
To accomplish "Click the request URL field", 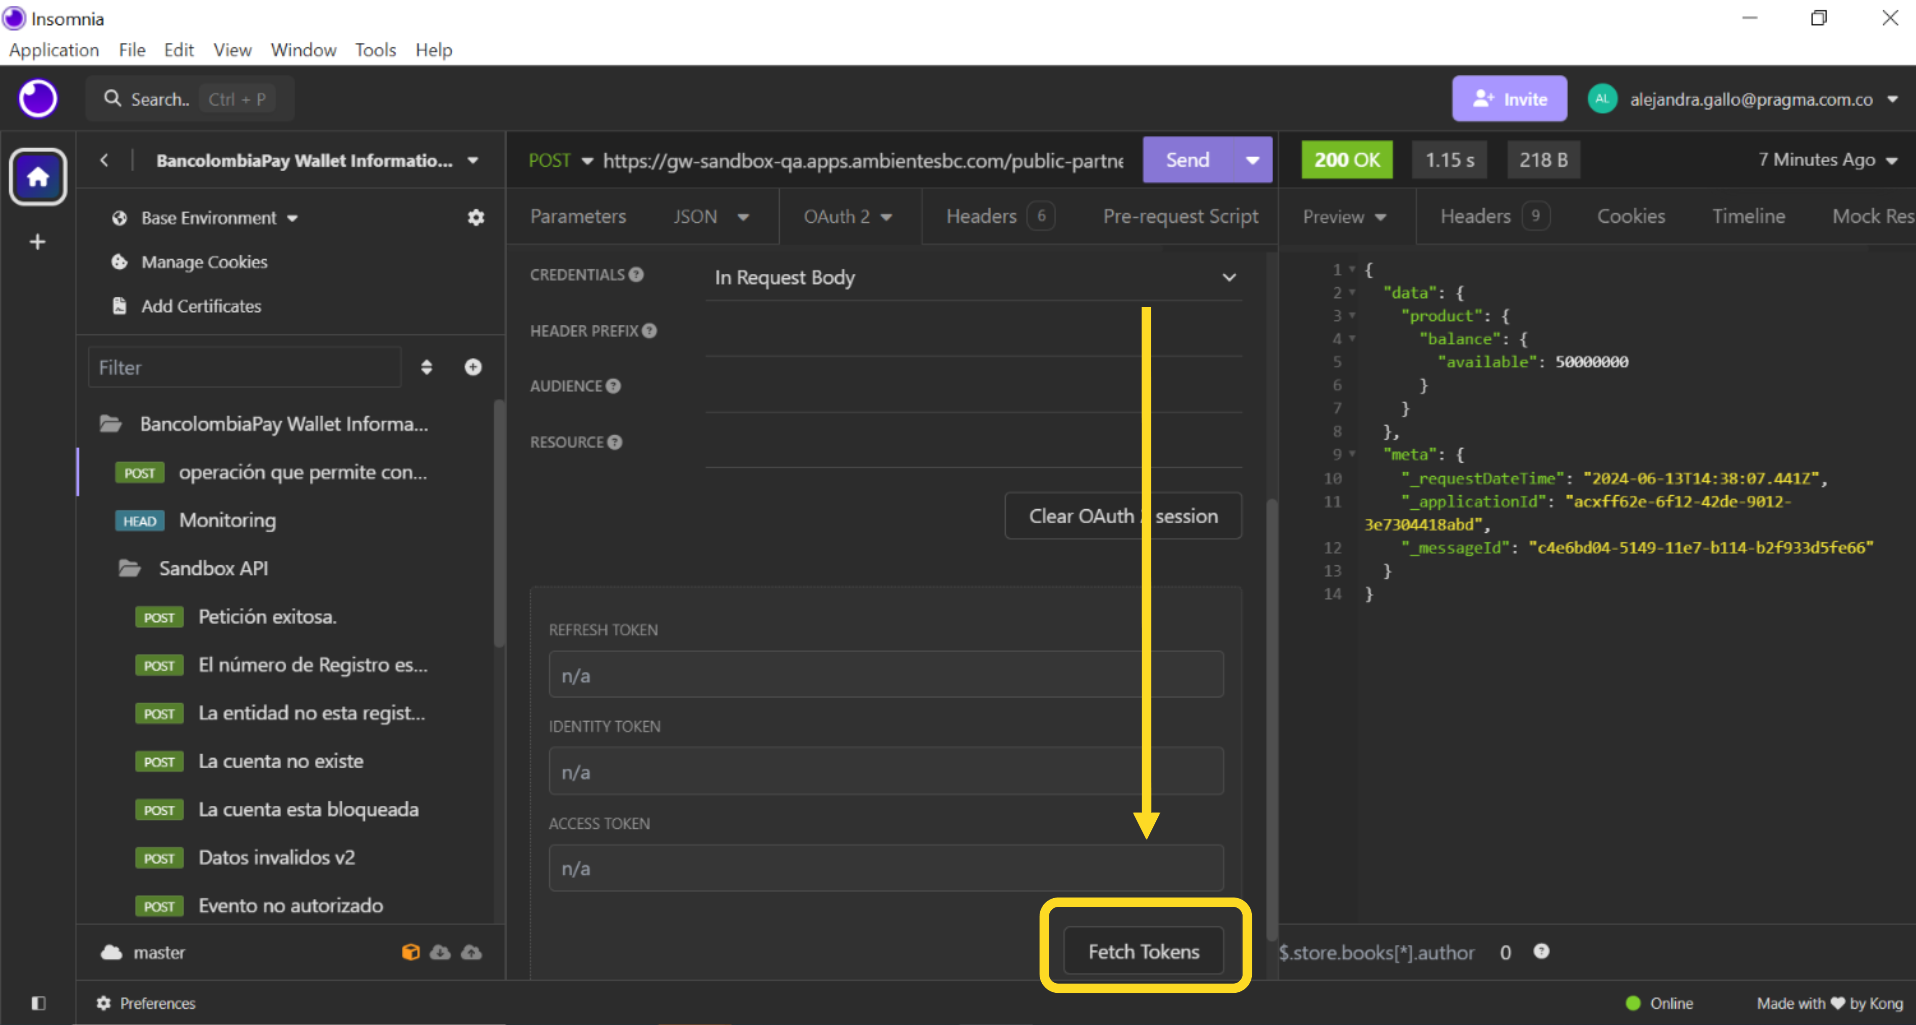I will point(864,160).
